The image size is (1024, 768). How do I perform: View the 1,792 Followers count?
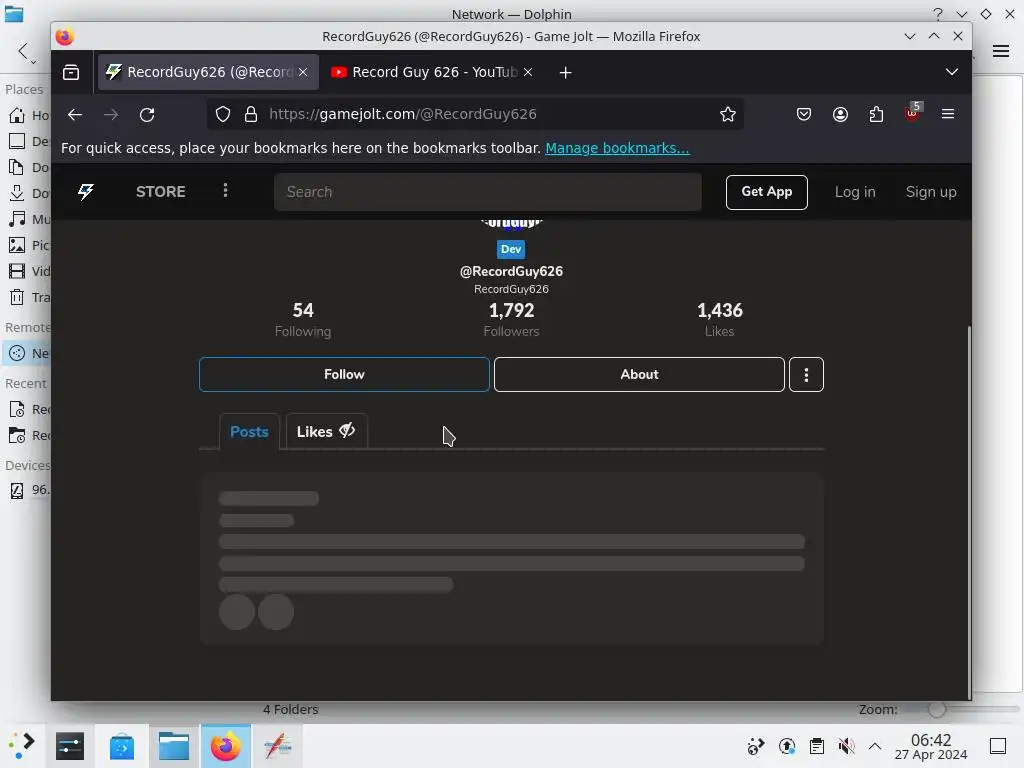[511, 319]
